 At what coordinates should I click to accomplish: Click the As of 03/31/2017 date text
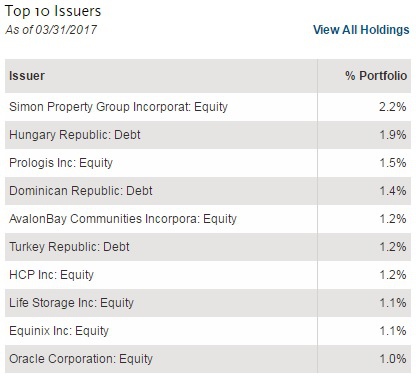51,30
